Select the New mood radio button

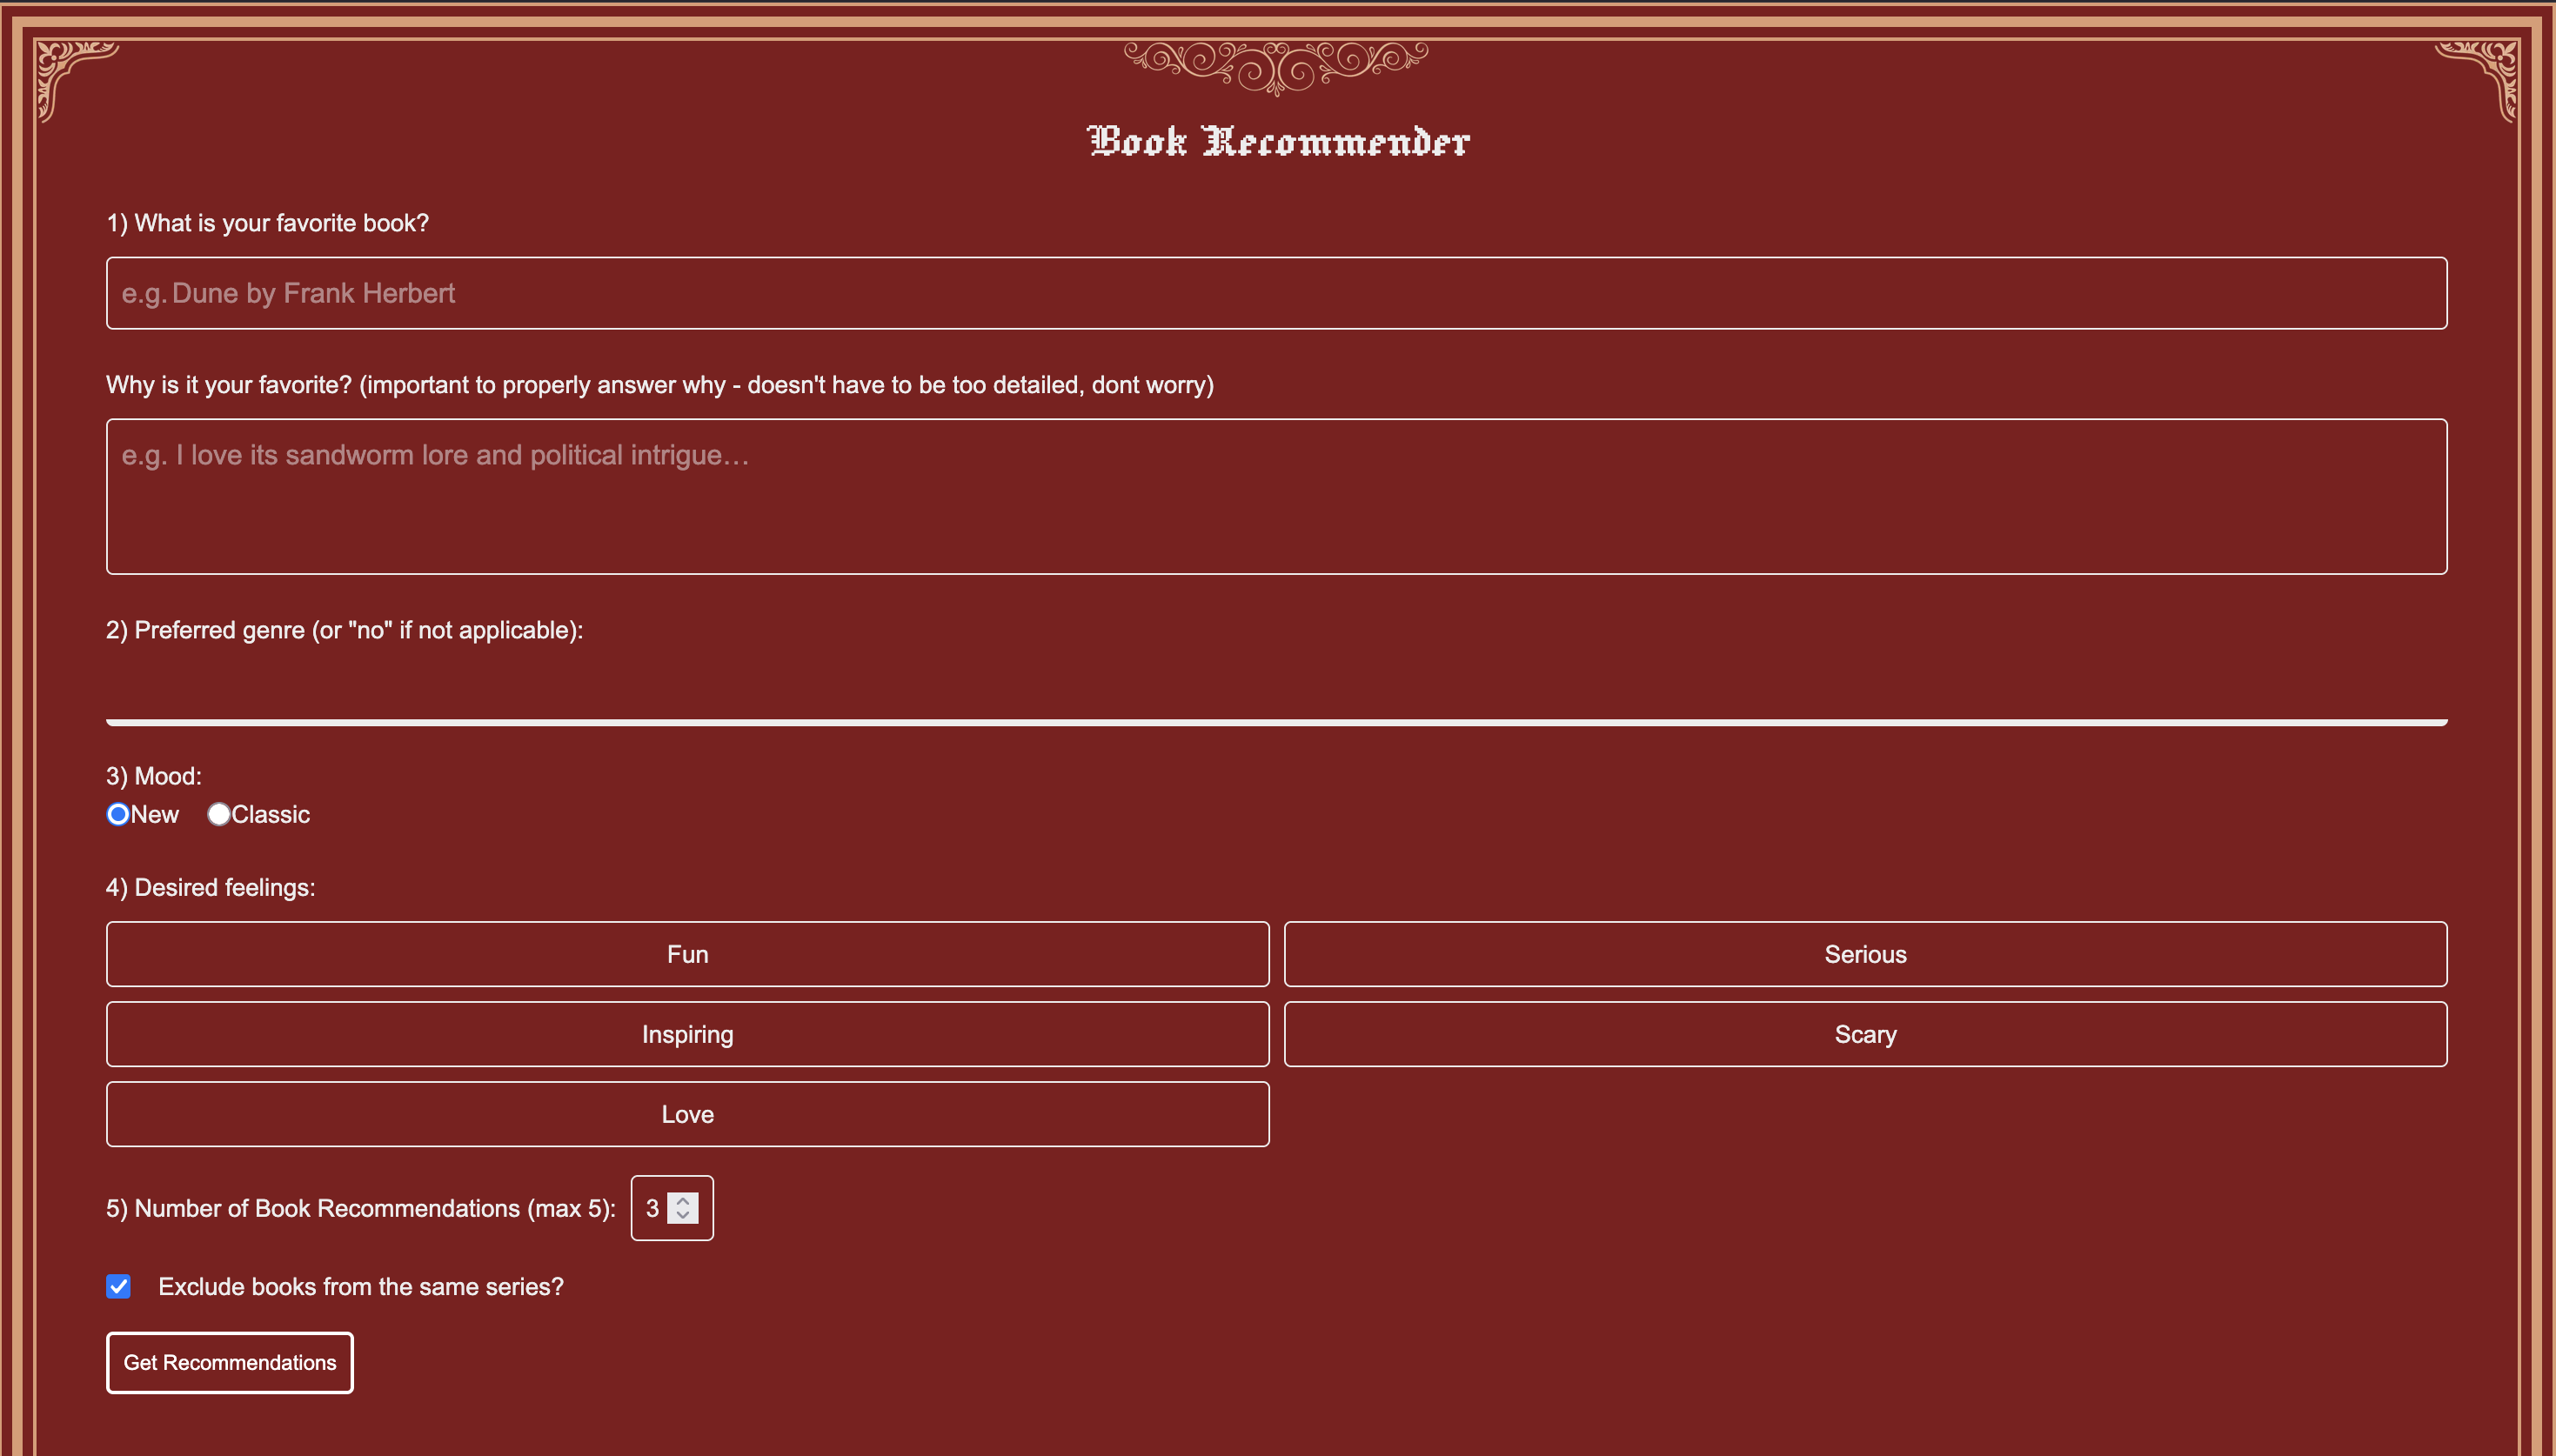pos(118,814)
